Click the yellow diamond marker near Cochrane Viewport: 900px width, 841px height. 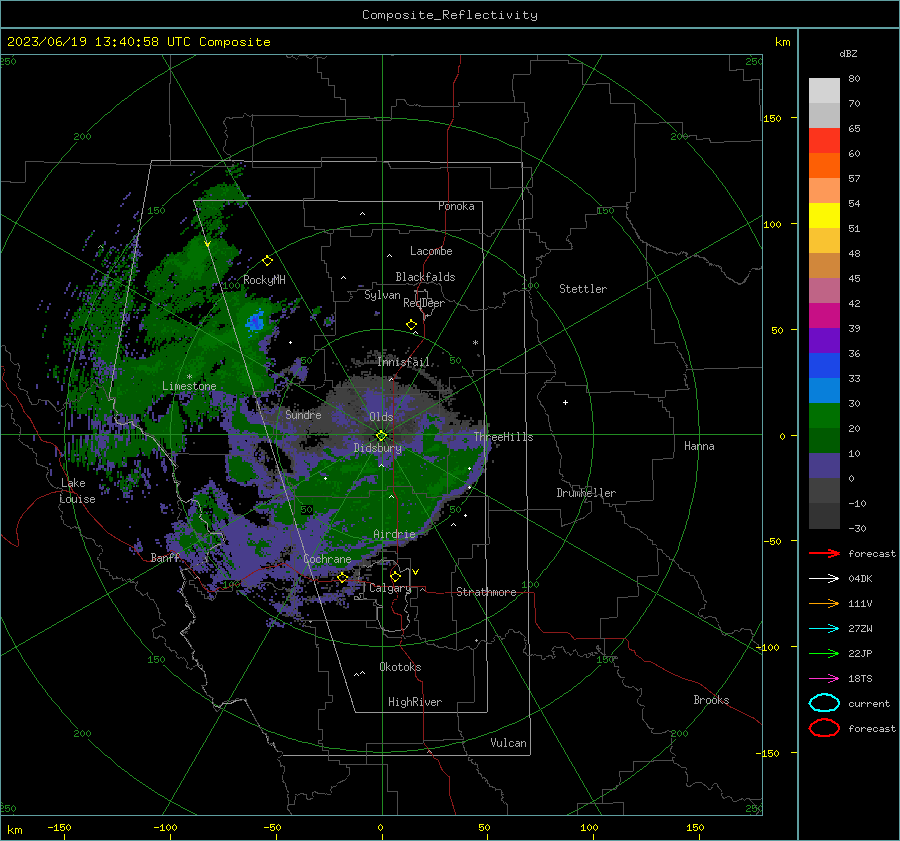point(343,577)
